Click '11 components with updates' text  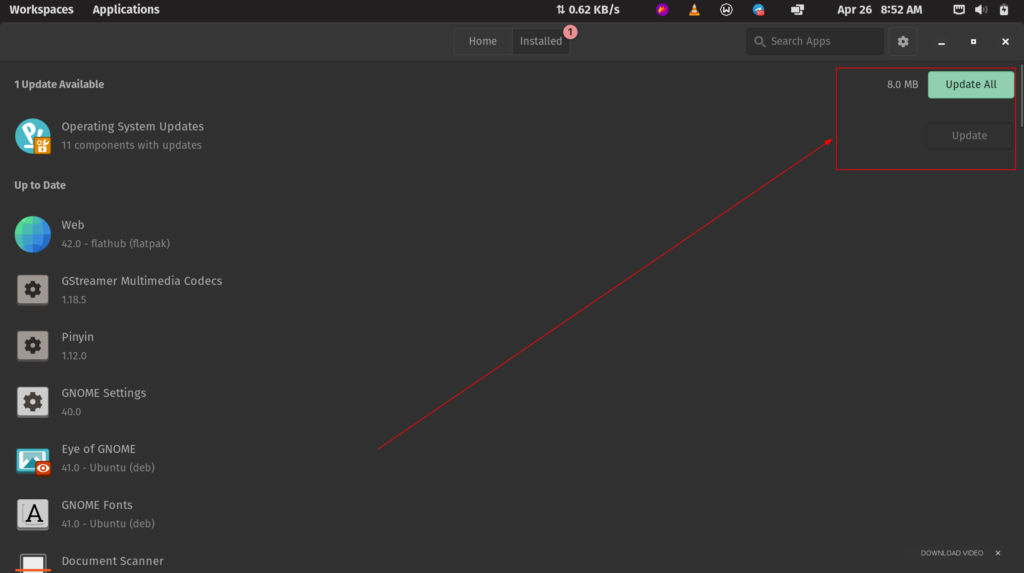tap(131, 146)
